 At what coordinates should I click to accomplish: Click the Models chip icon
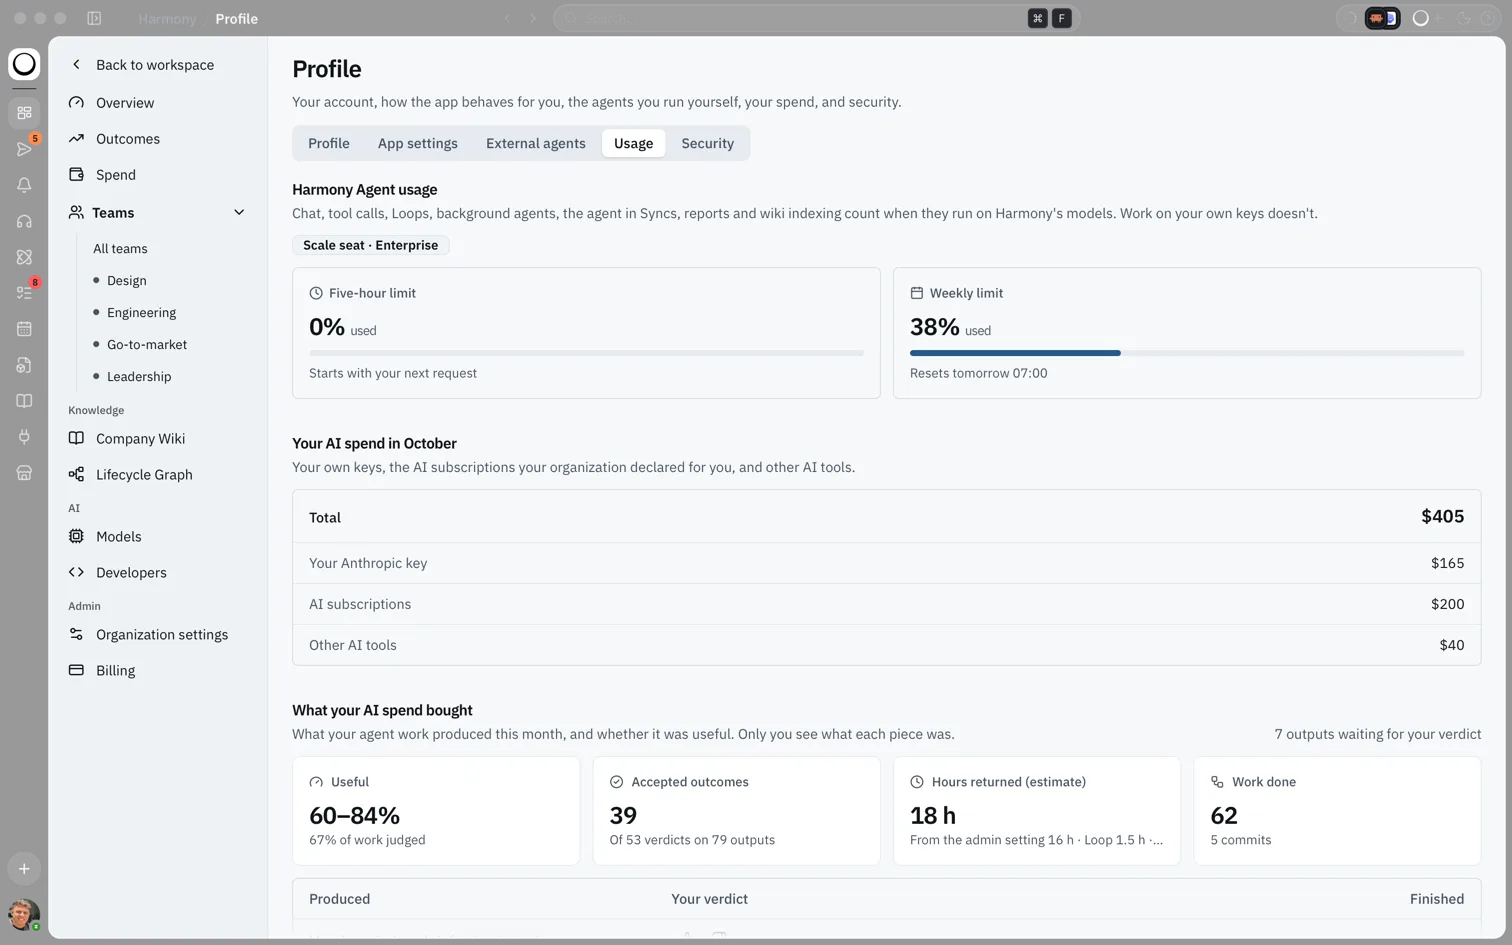point(76,536)
